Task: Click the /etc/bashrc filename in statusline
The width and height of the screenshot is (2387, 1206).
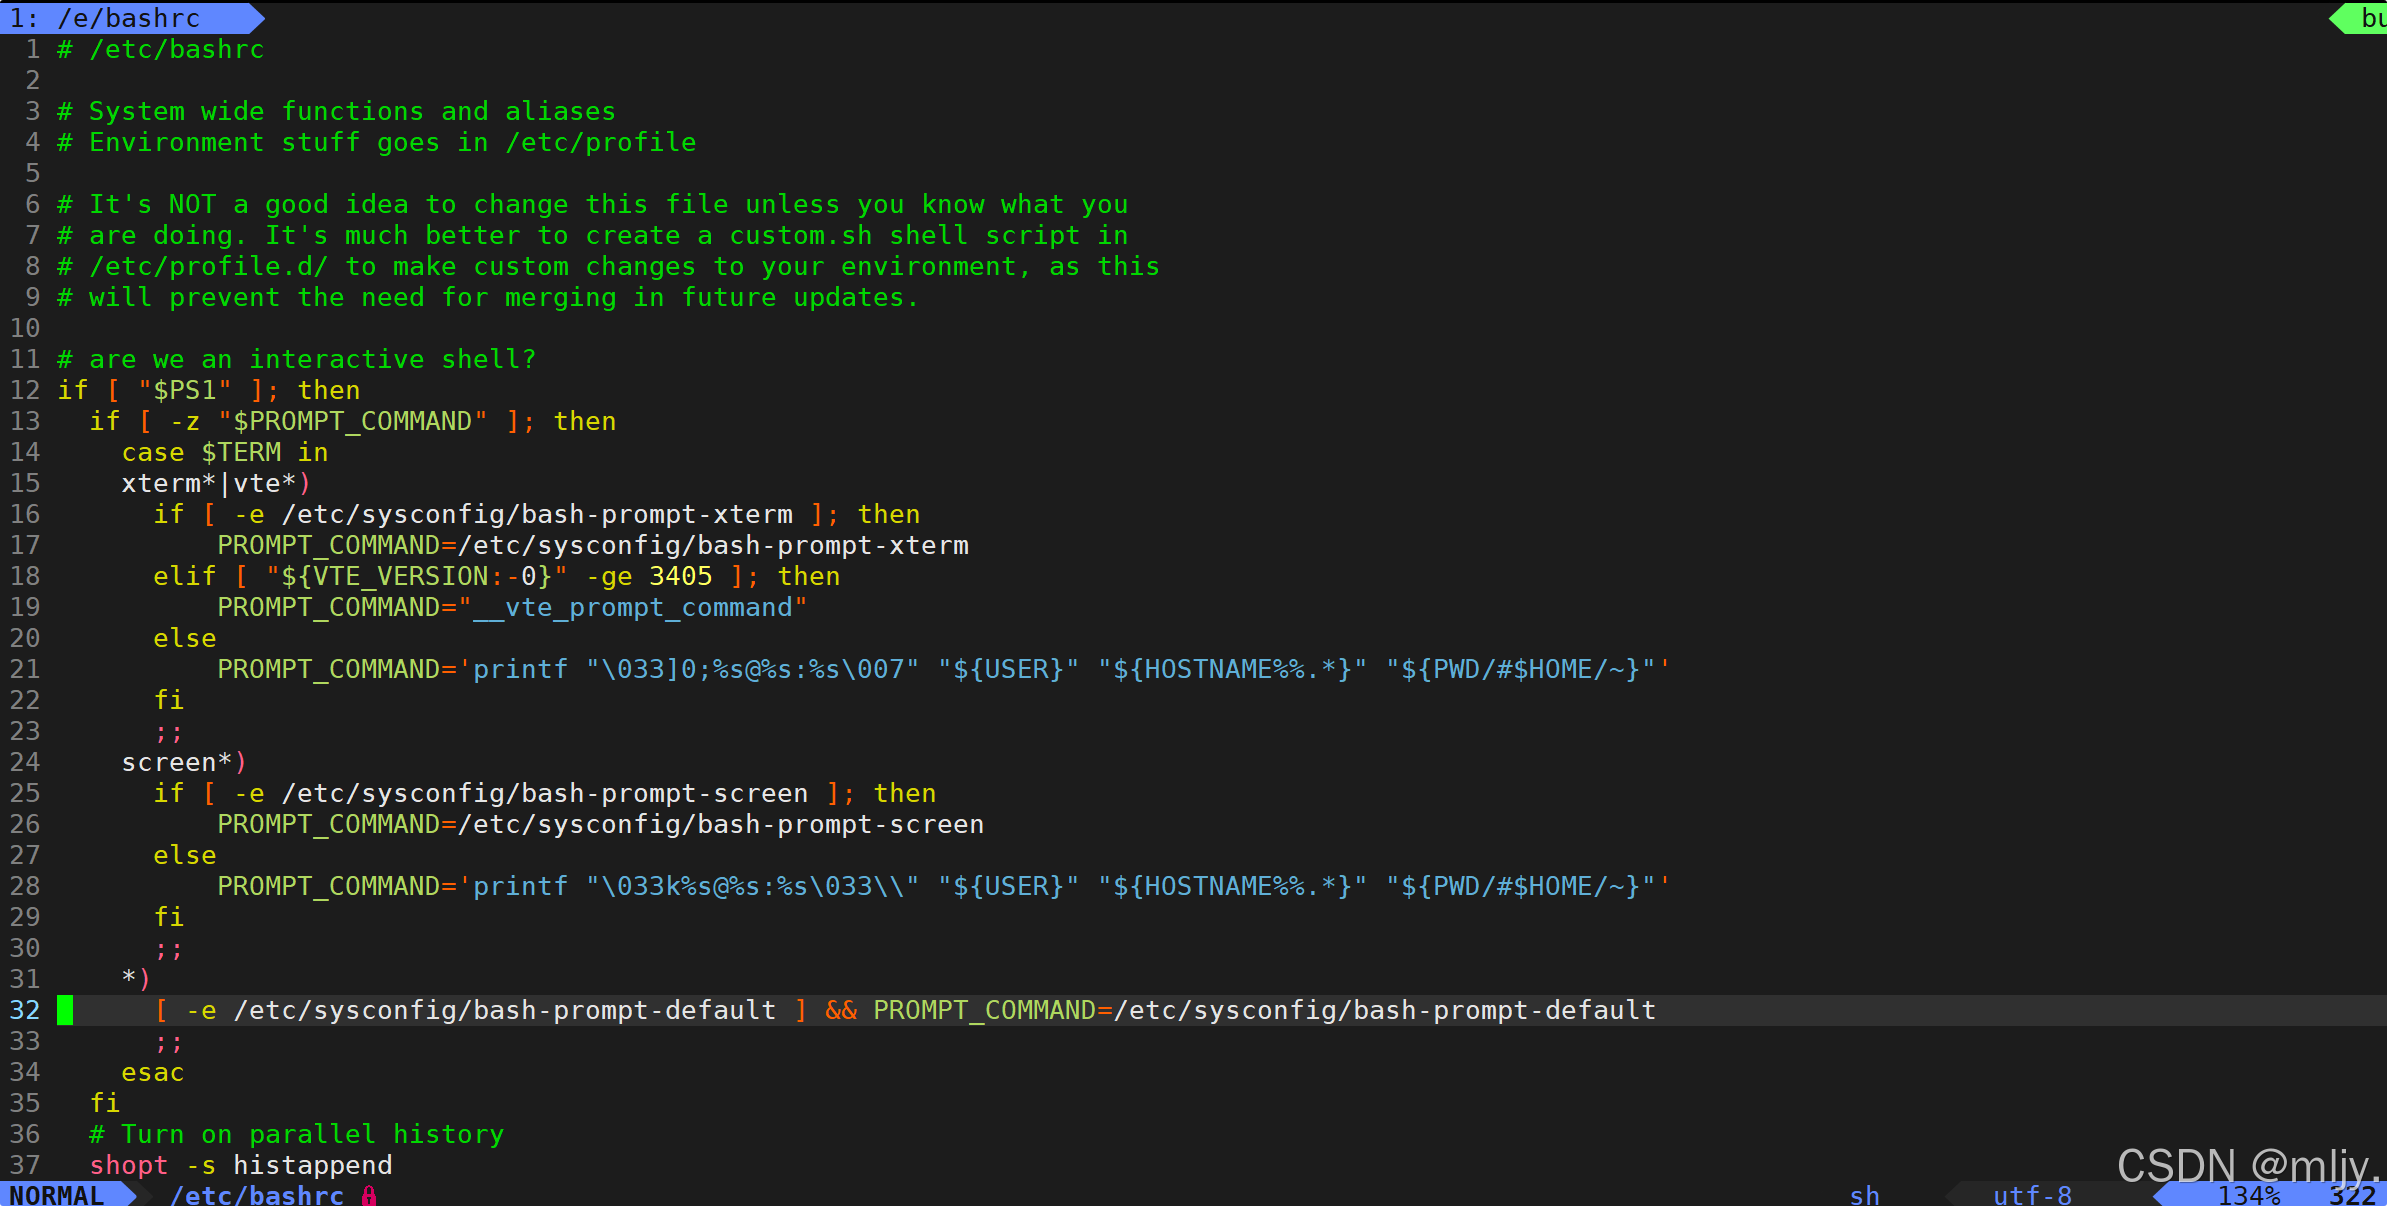Action: pos(256,1195)
